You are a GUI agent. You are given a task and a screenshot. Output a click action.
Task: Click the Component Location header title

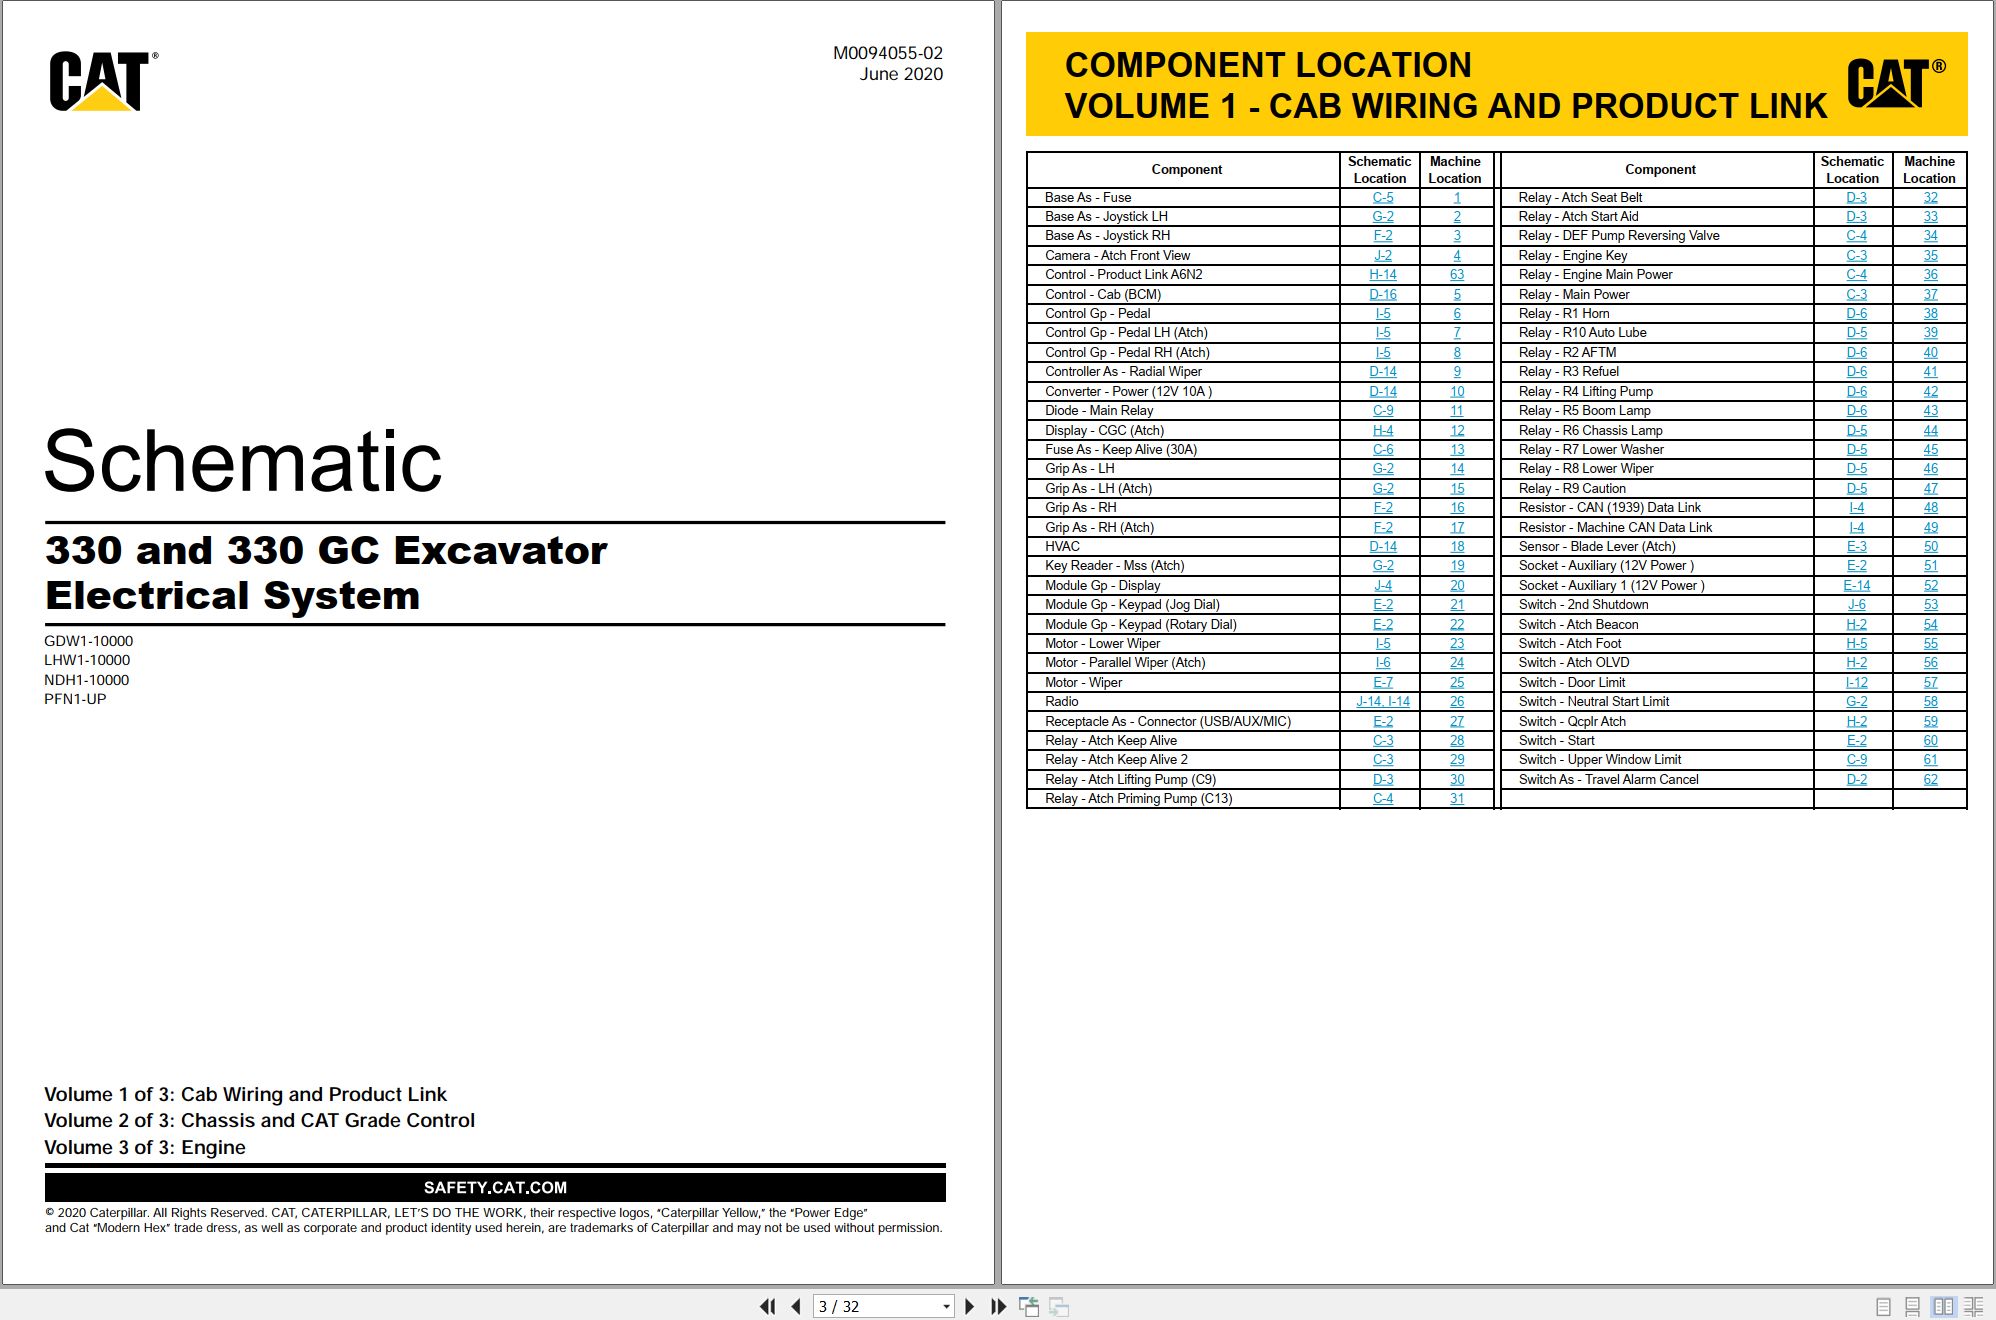tap(1268, 65)
